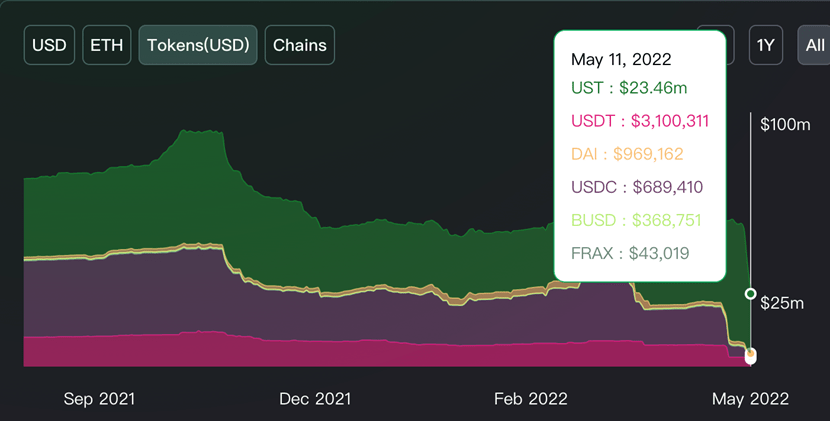Select BUSD $368,751 tooltip entry

point(636,220)
